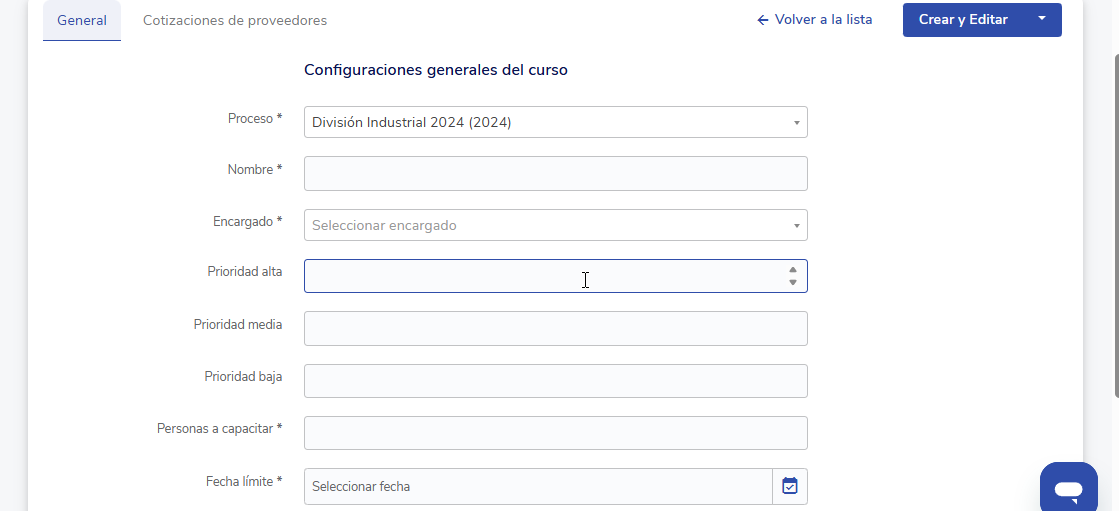This screenshot has width=1119, height=511.
Task: Decrease Prioridad alta with down arrow
Action: 793,283
